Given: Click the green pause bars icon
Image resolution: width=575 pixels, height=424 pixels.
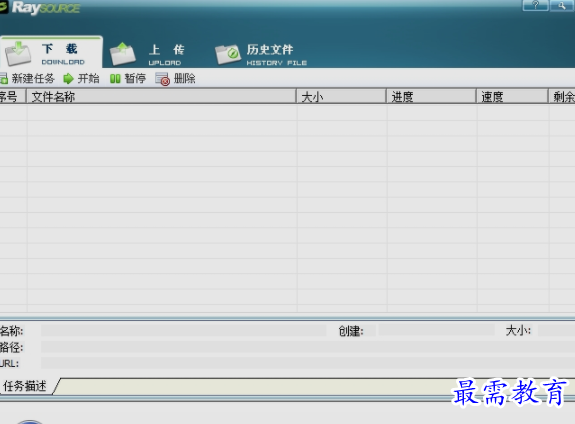Looking at the screenshot, I should (x=115, y=78).
